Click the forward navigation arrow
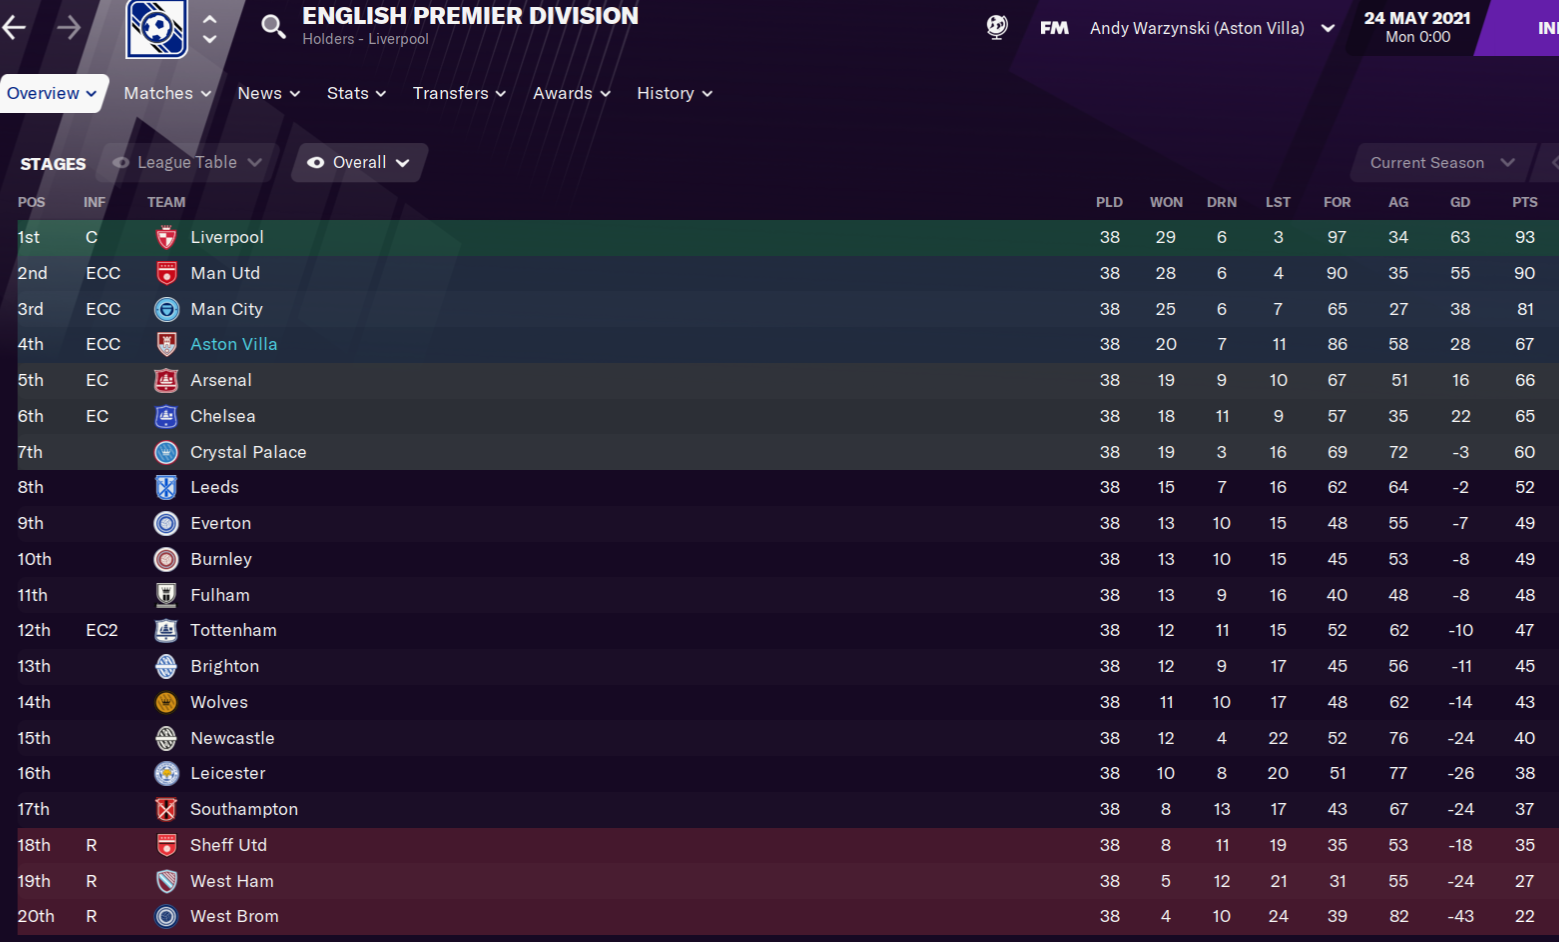1559x942 pixels. tap(68, 28)
